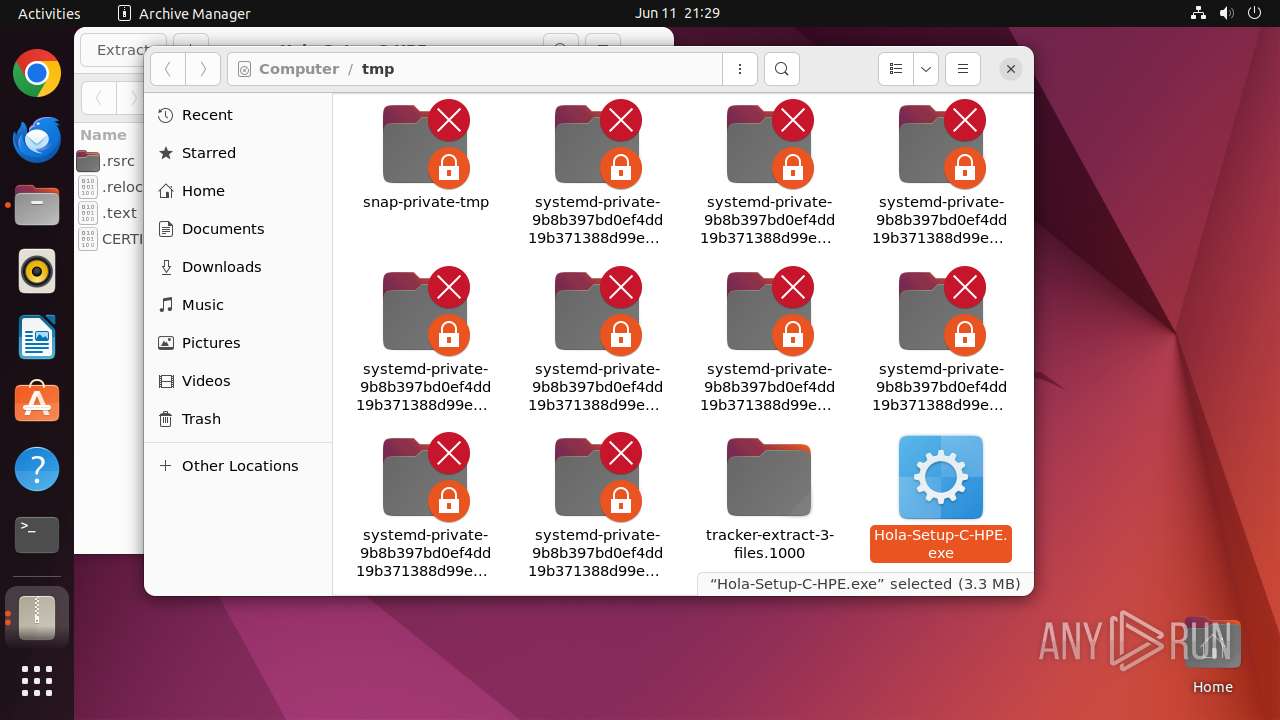
Task: Go forward in Files navigation
Action: click(x=203, y=69)
